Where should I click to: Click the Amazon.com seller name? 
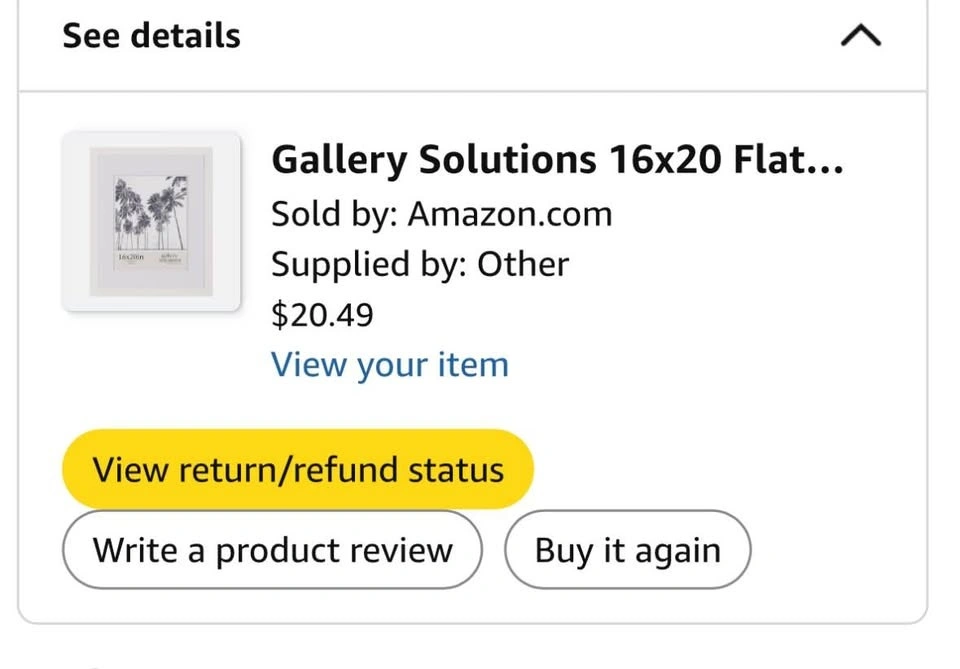(x=509, y=213)
